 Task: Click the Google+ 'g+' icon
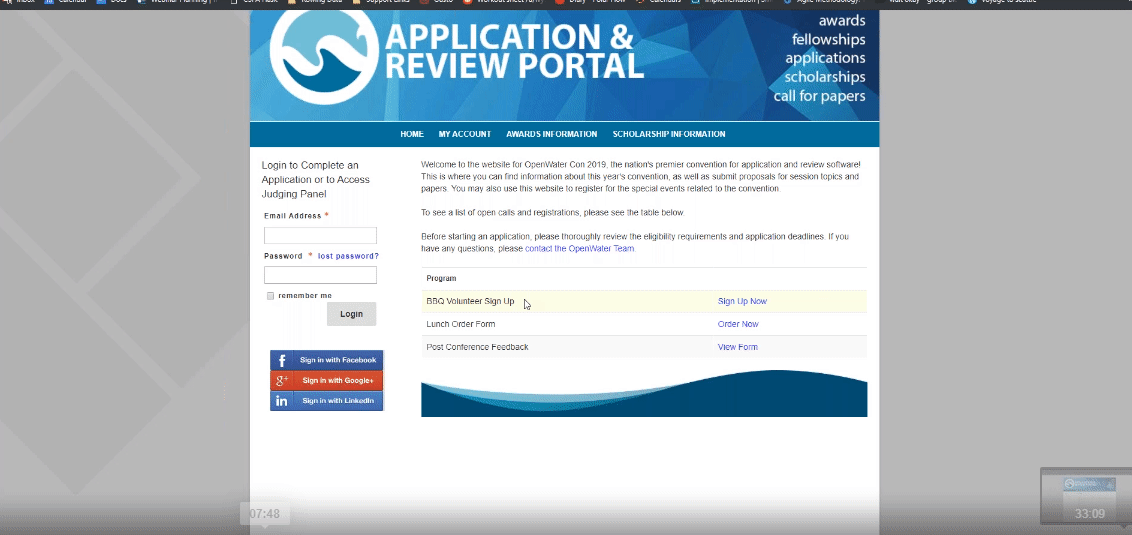(x=282, y=381)
